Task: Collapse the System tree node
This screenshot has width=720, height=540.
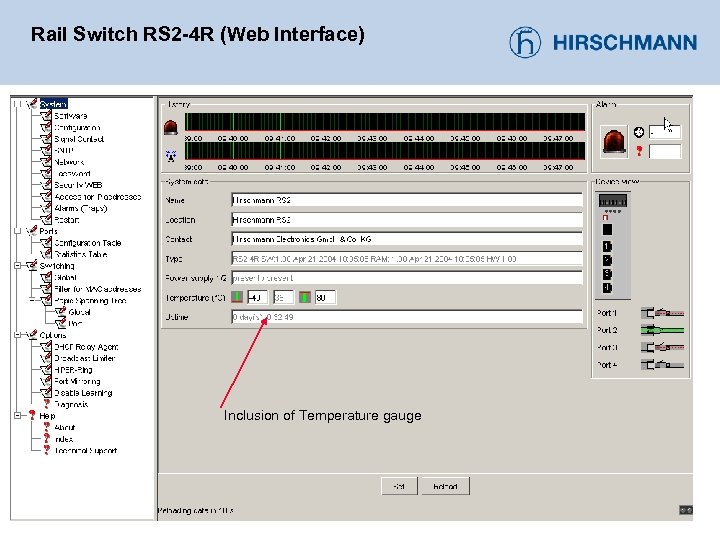Action: pyautogui.click(x=17, y=104)
